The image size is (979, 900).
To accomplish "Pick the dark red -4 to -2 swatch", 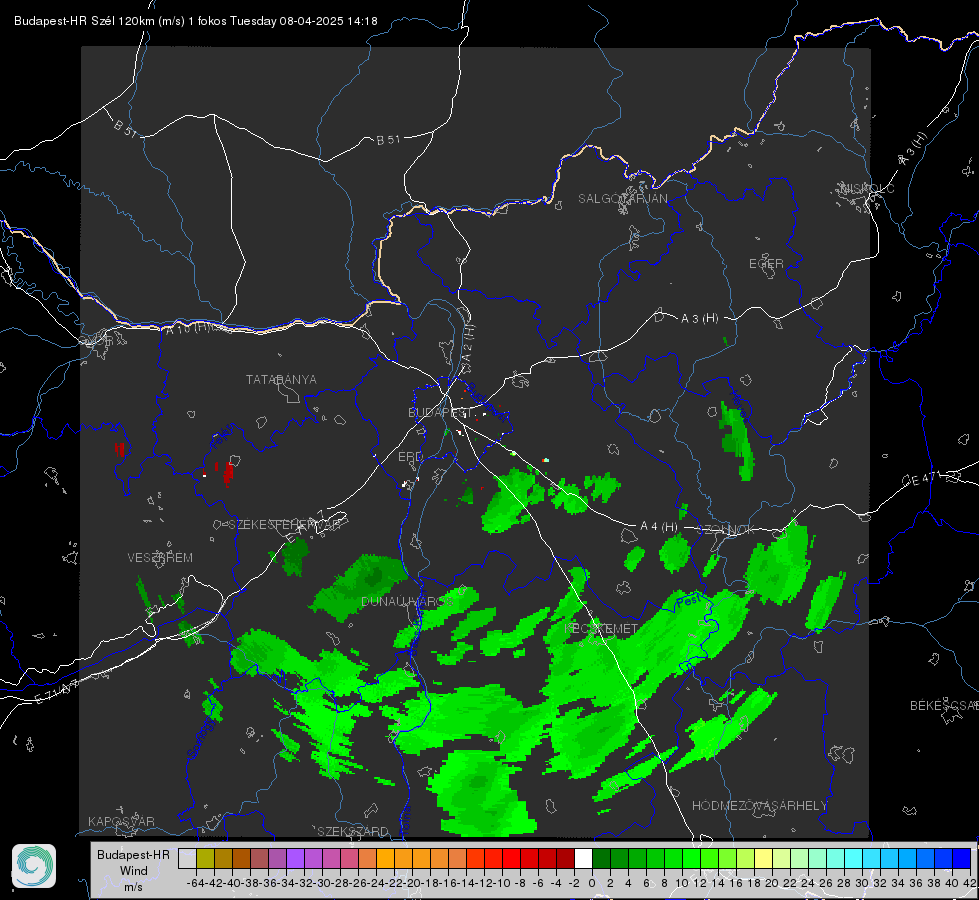I will tap(566, 858).
